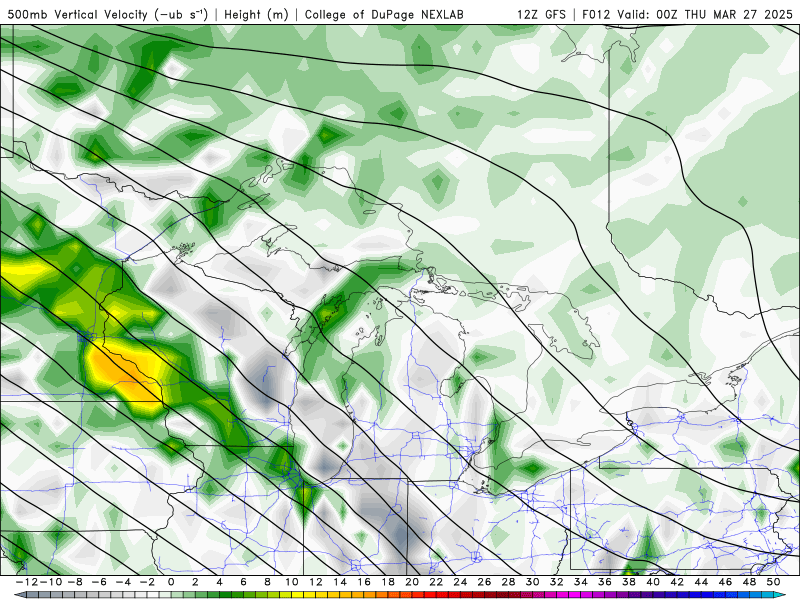Click the "32" color scale label

(x=557, y=582)
